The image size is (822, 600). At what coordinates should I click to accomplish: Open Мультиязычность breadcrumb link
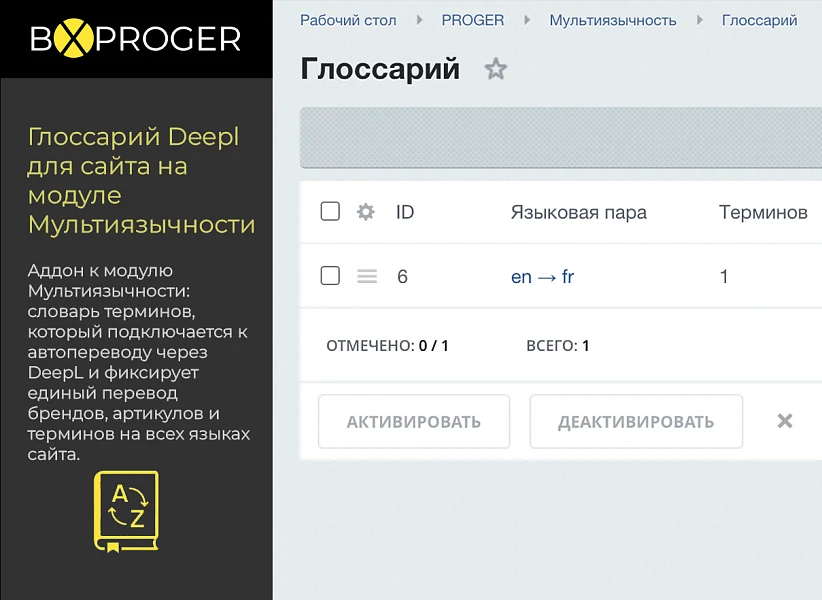coord(613,20)
